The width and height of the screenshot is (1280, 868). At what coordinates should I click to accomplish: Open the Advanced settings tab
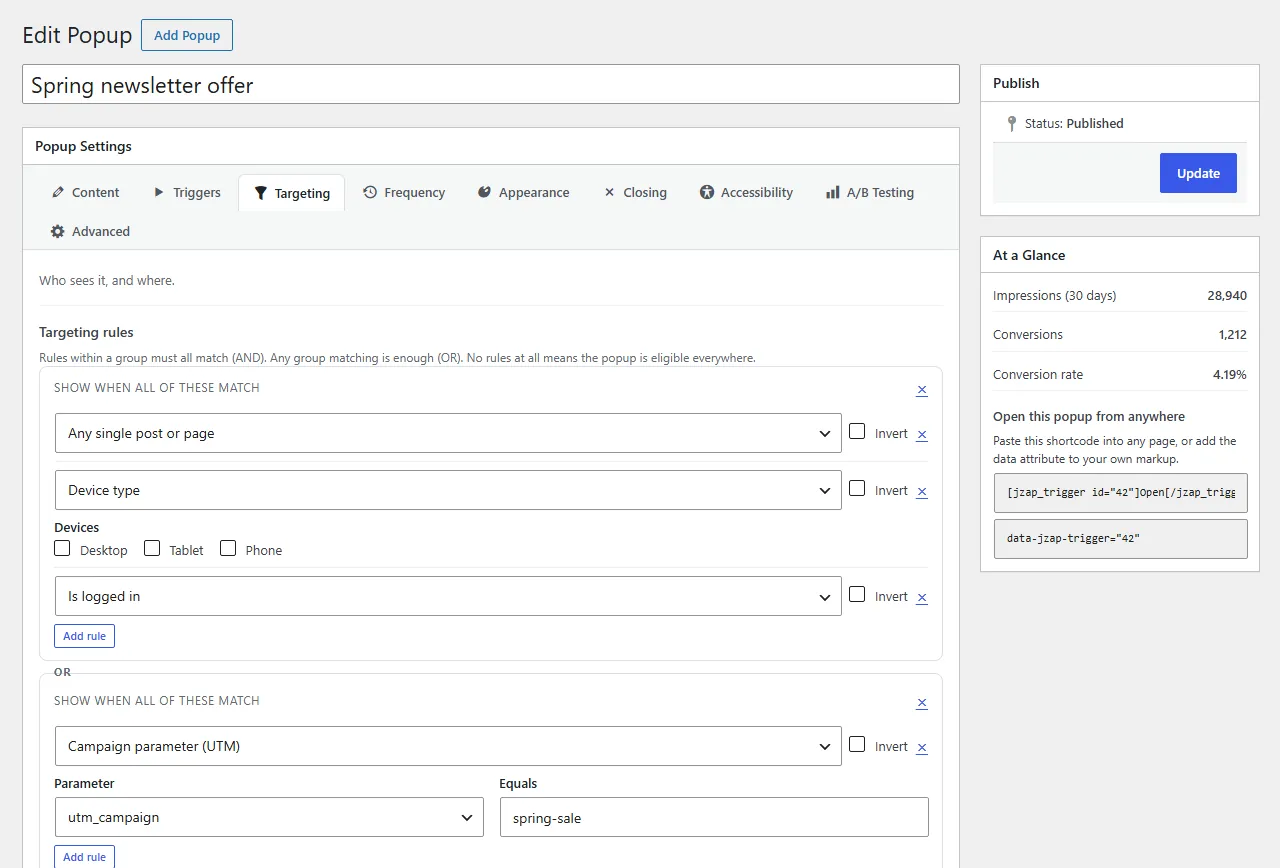(x=91, y=231)
